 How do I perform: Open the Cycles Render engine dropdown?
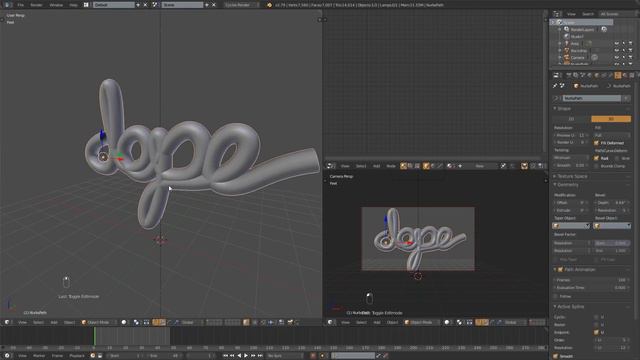241,5
